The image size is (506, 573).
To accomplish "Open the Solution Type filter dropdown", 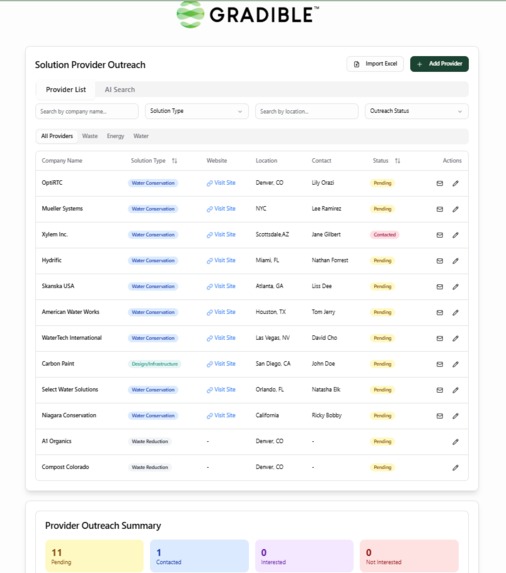I will coord(197,111).
